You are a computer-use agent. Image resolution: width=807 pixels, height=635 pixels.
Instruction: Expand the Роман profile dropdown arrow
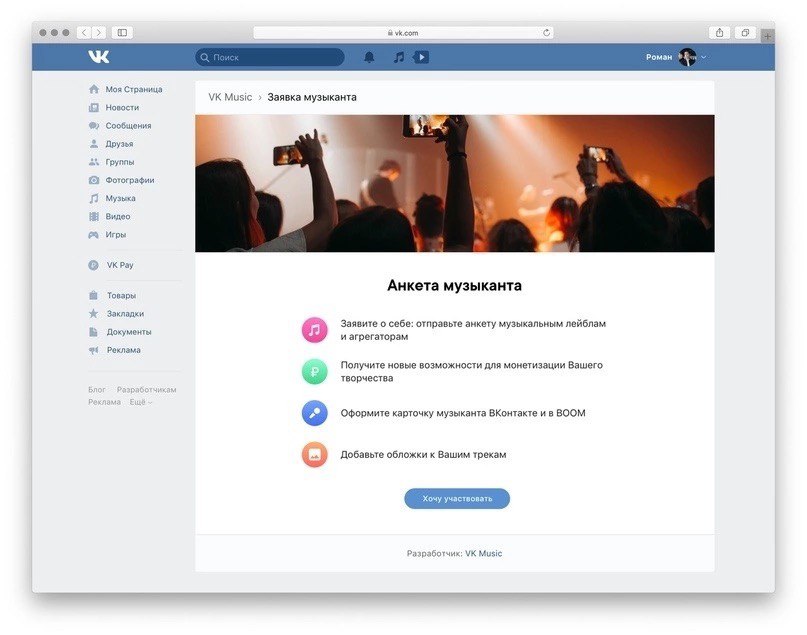point(704,57)
